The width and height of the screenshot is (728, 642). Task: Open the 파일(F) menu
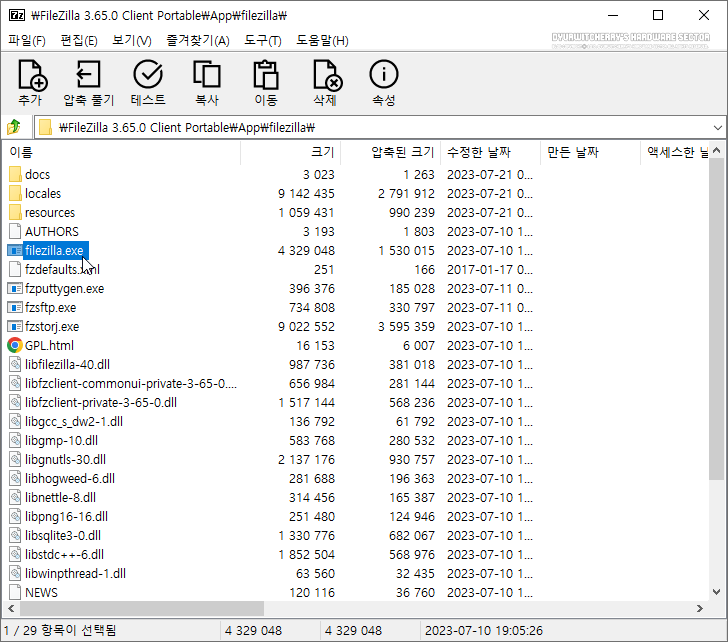[x=27, y=41]
